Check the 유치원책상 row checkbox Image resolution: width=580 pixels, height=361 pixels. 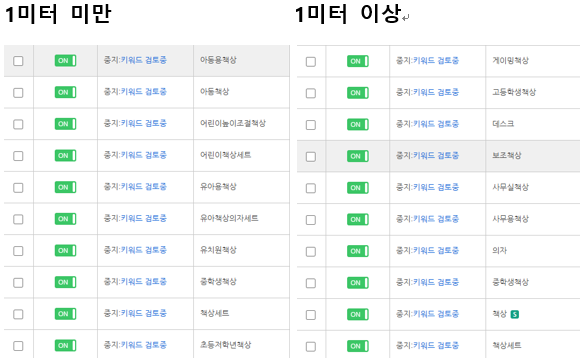pos(18,251)
